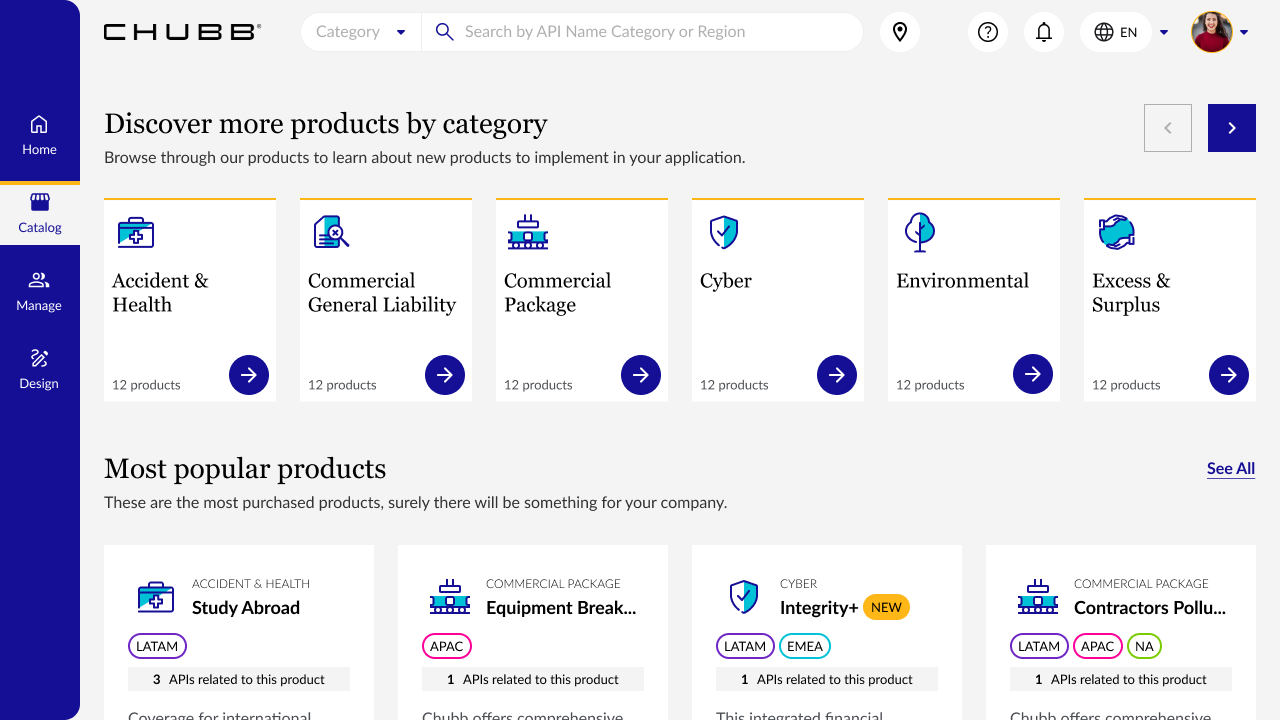Open the Design sidebar item
Viewport: 1280px width, 720px height.
click(39, 369)
